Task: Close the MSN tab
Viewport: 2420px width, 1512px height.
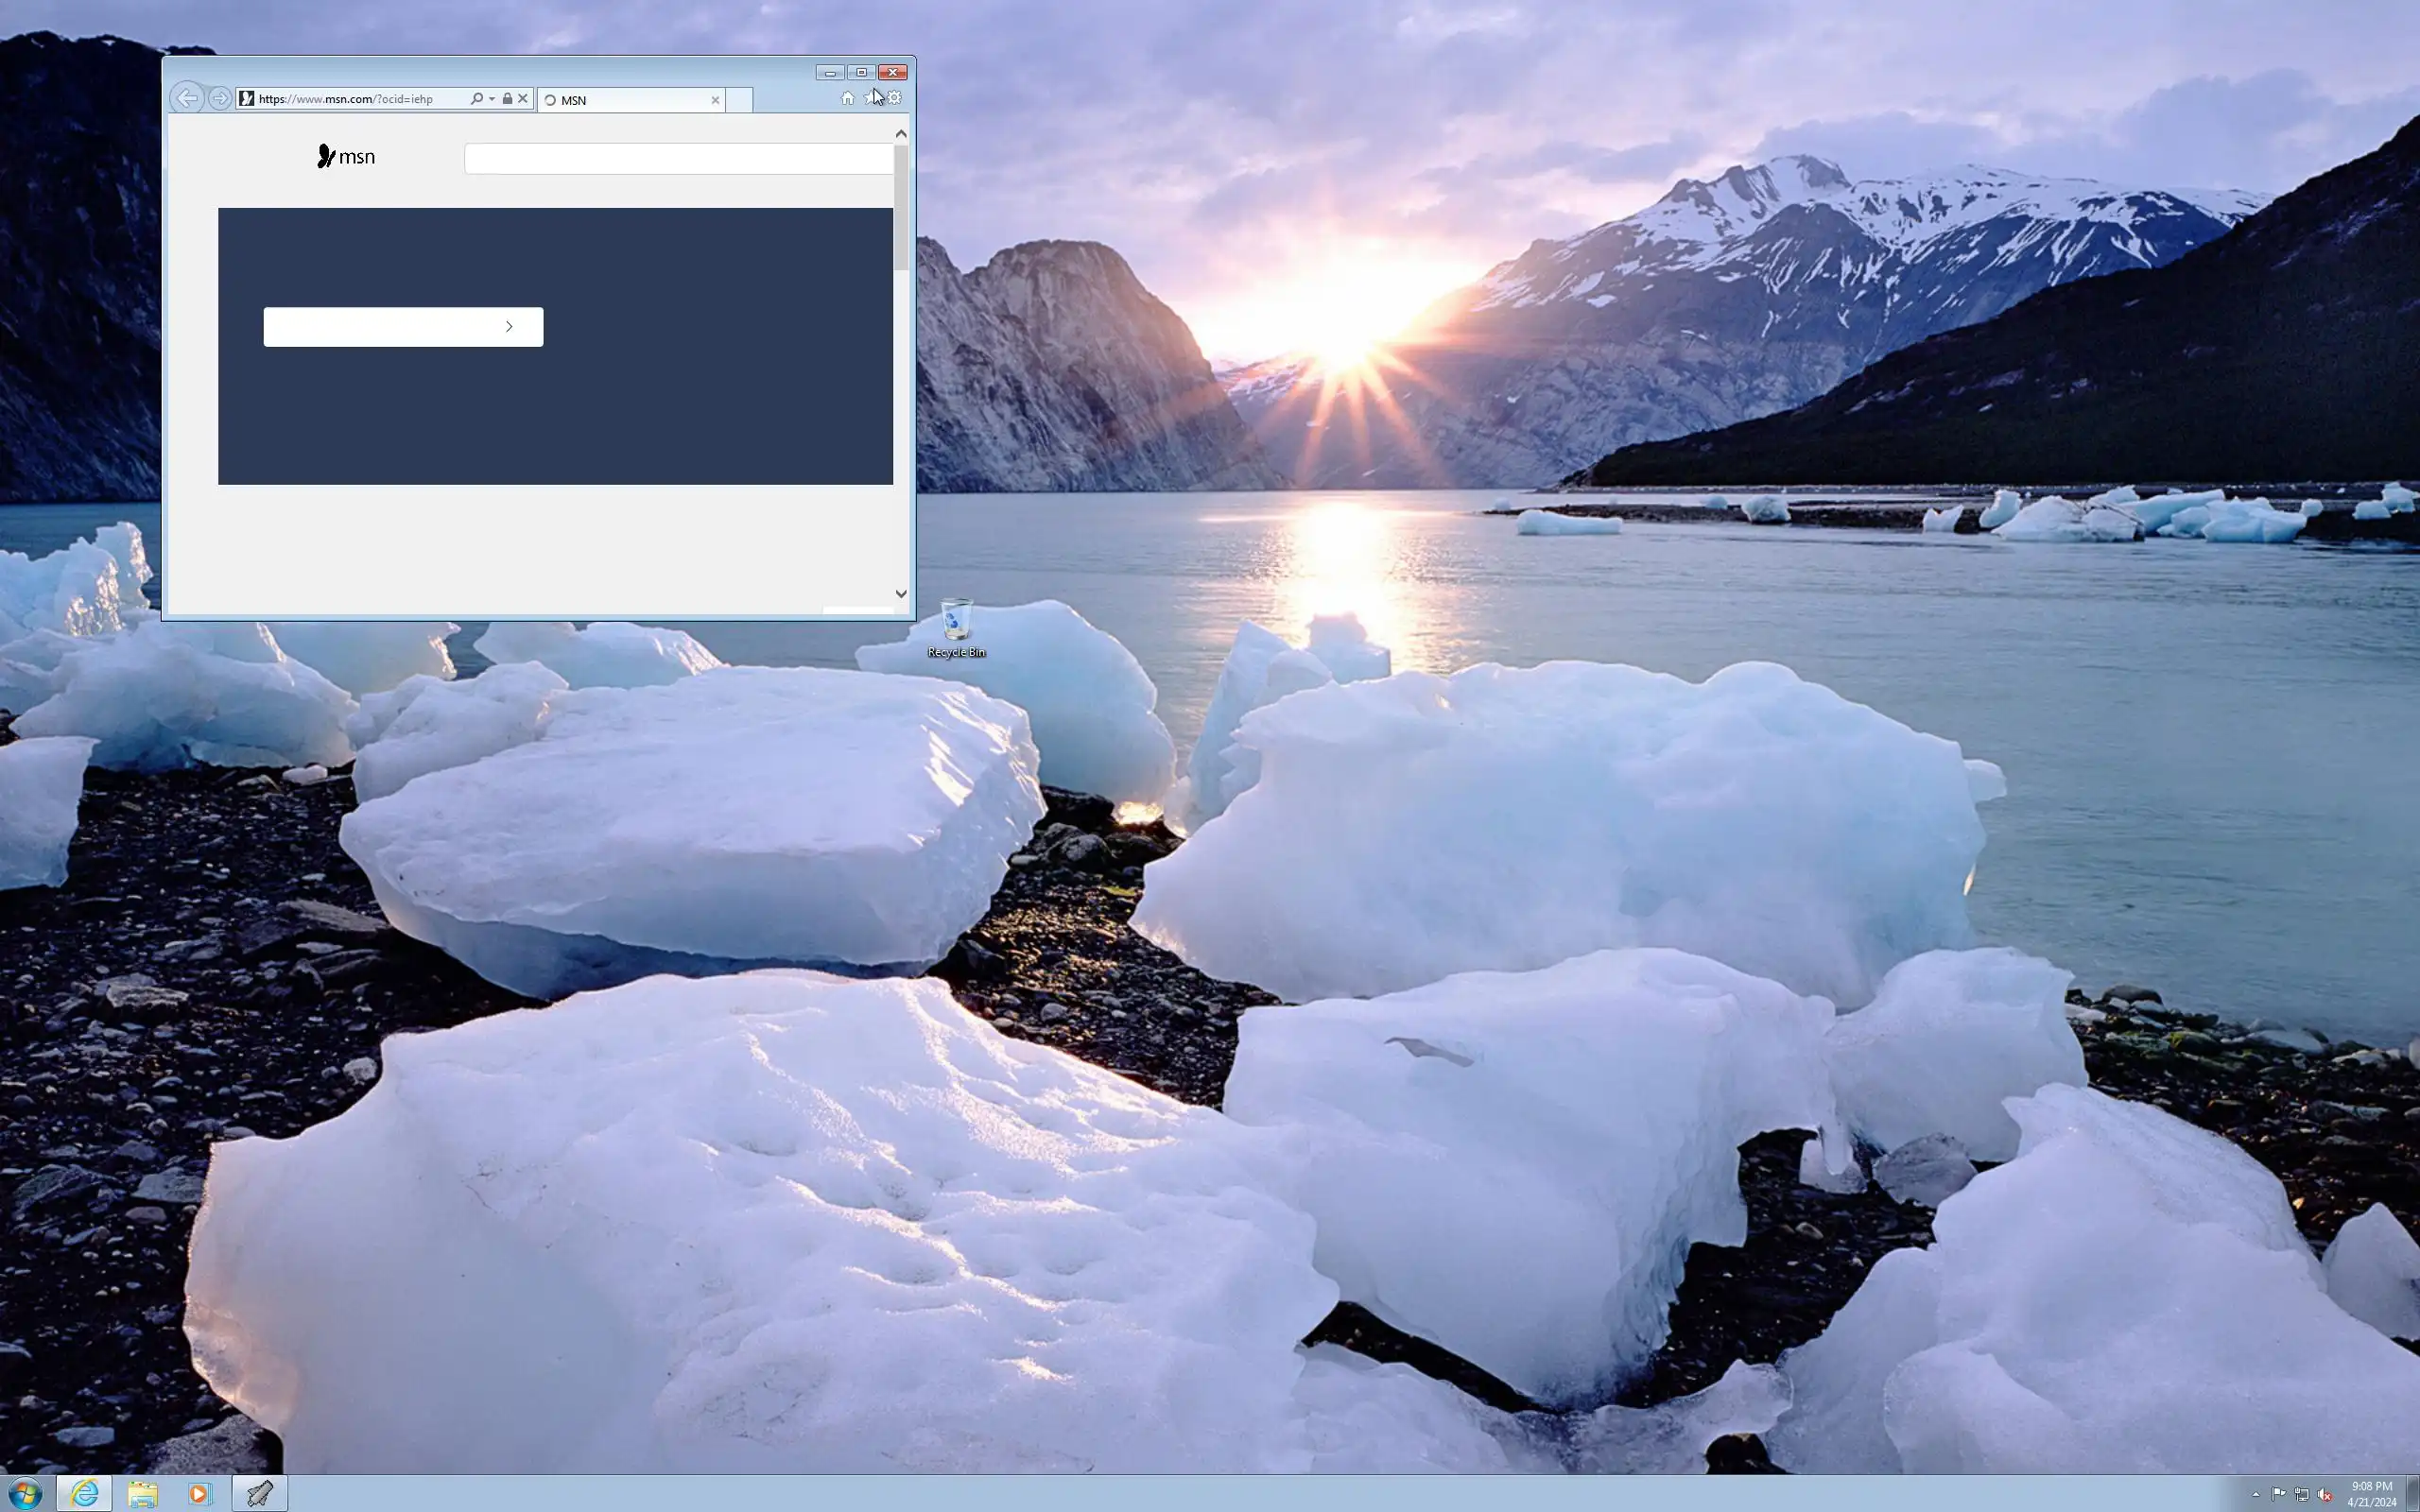Action: (715, 100)
